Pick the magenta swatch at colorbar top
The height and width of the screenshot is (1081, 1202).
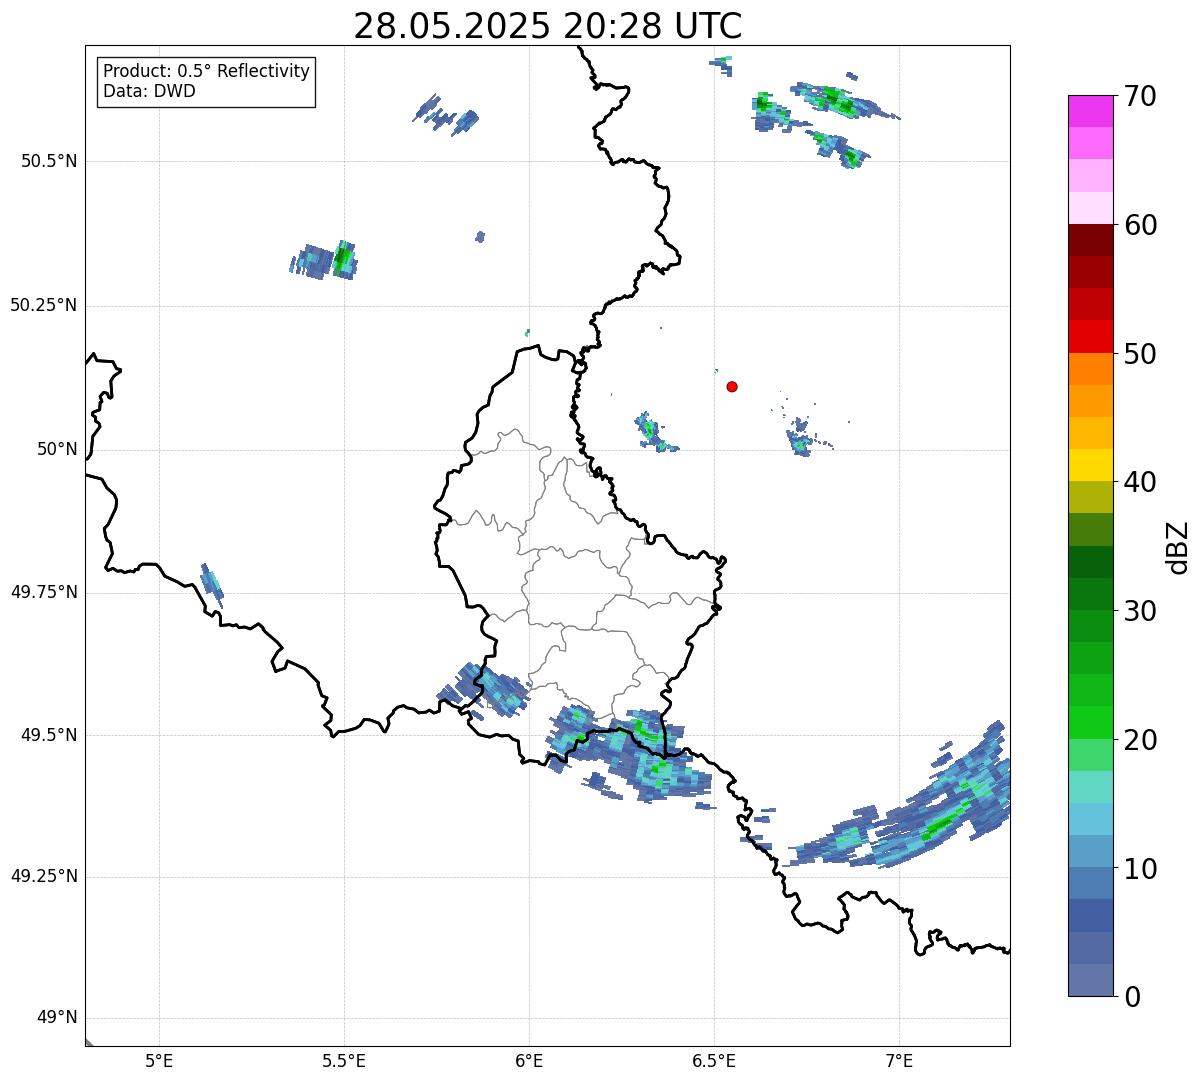pyautogui.click(x=1090, y=111)
